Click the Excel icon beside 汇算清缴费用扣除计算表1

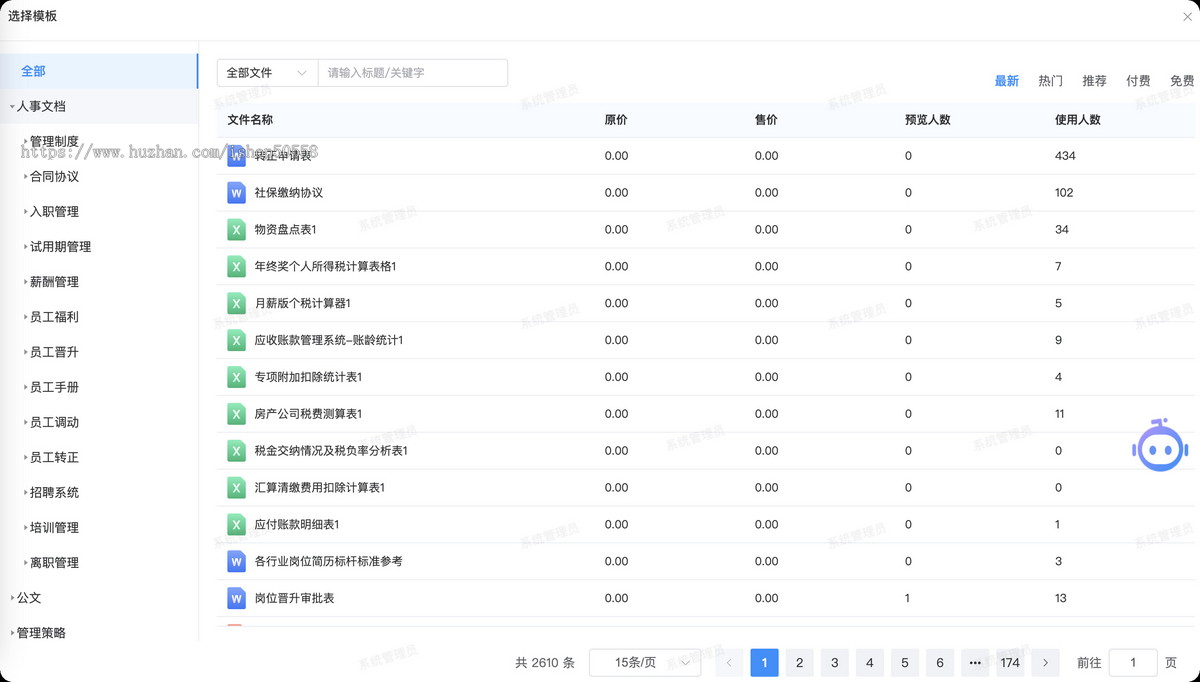(x=237, y=488)
